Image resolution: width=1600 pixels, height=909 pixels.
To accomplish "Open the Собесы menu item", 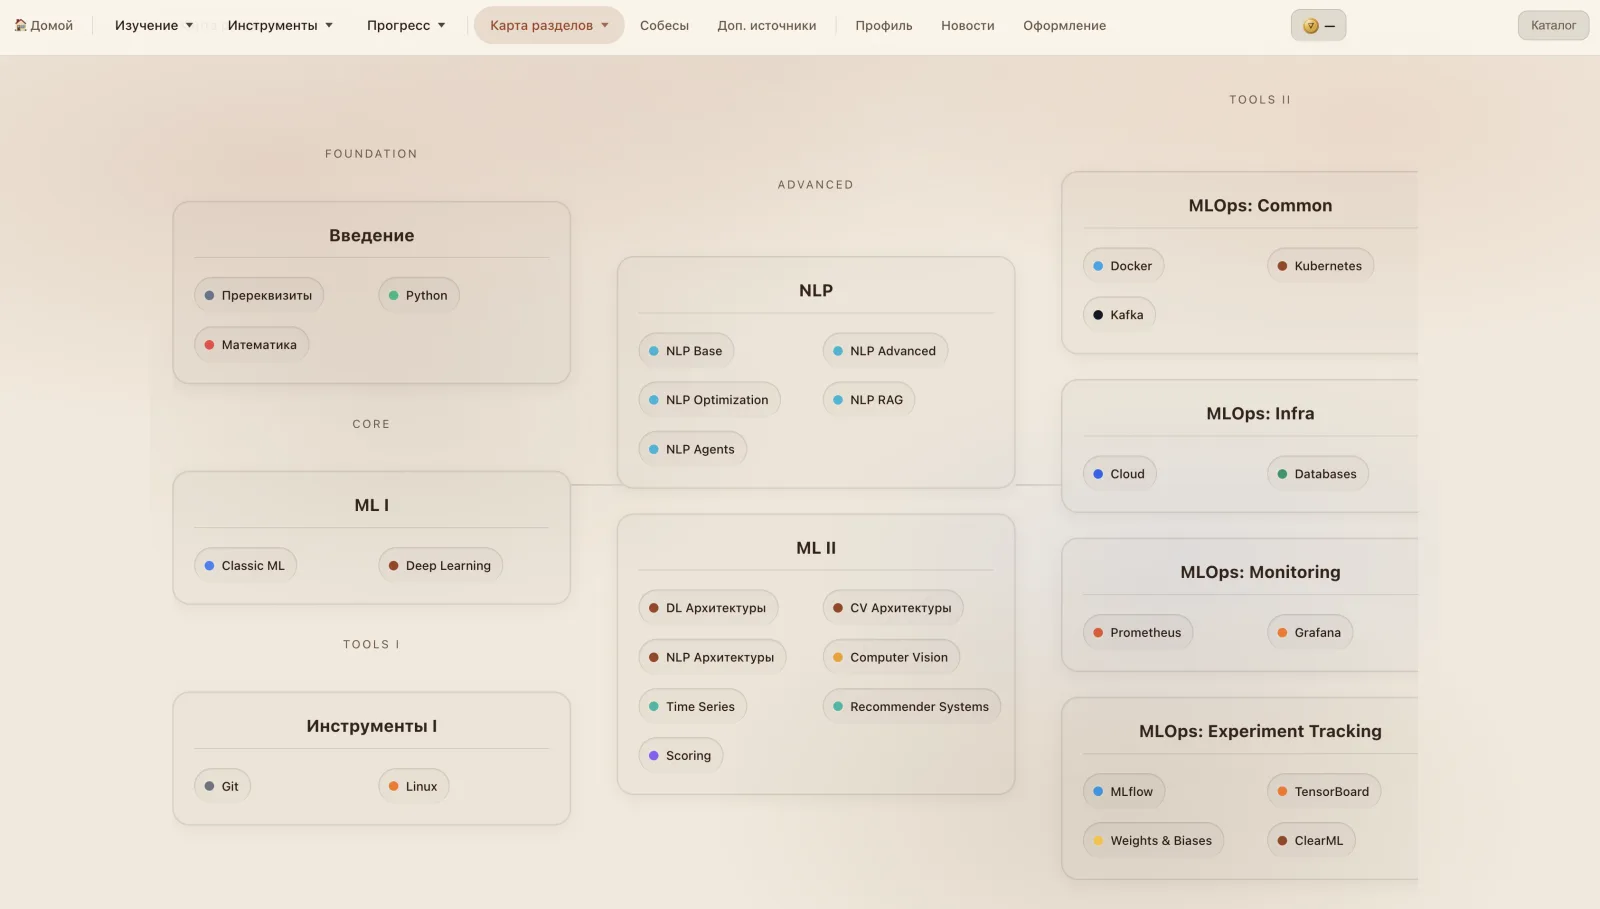I will (x=664, y=25).
